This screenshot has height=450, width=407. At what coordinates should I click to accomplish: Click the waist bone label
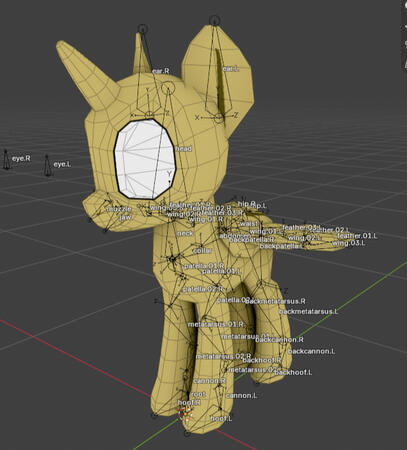249,224
